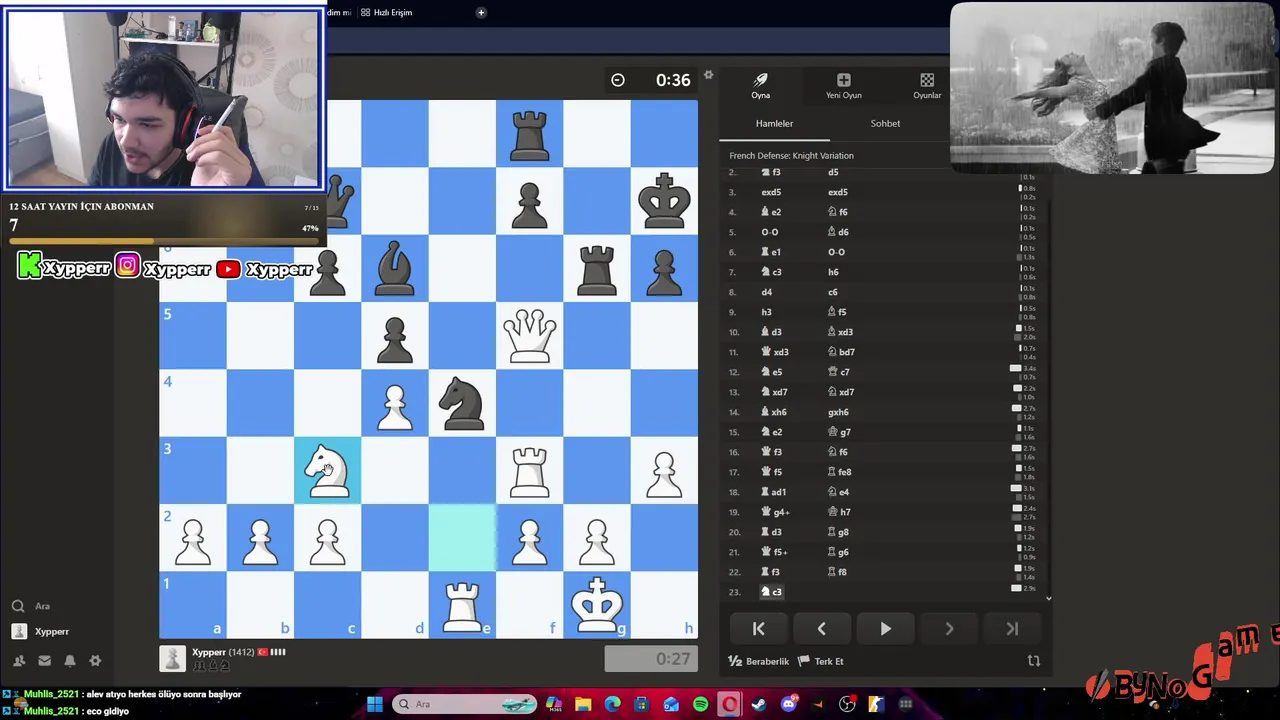Switch to the Sohbet chat tab

coord(885,123)
